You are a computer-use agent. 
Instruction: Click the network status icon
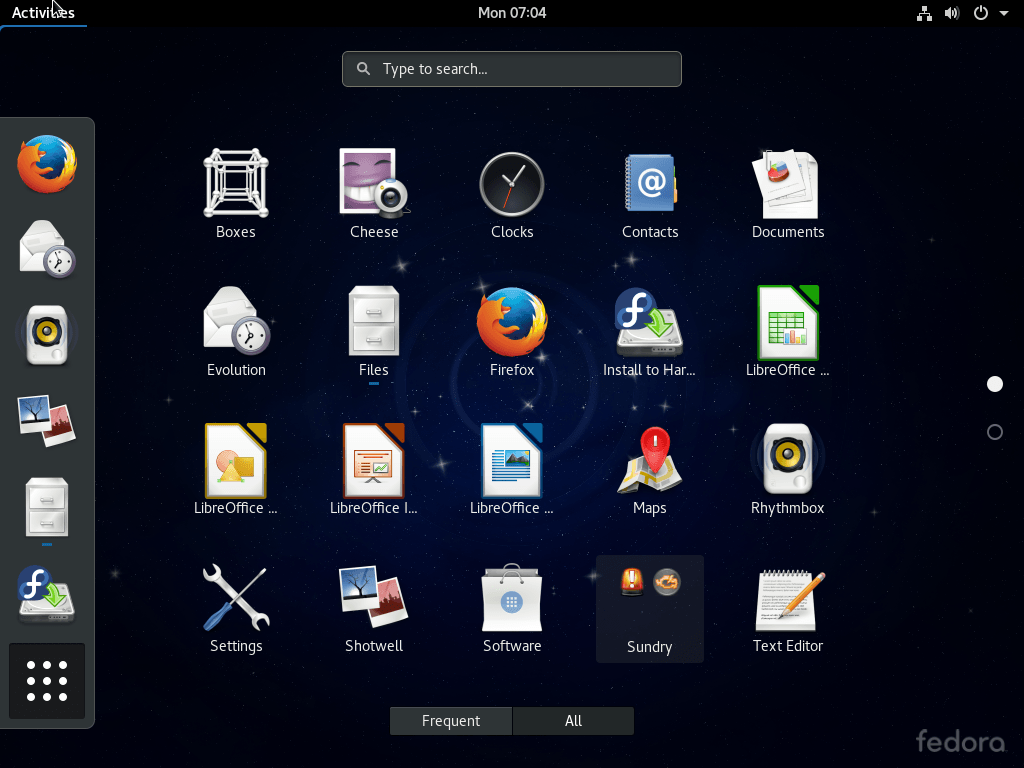(924, 13)
